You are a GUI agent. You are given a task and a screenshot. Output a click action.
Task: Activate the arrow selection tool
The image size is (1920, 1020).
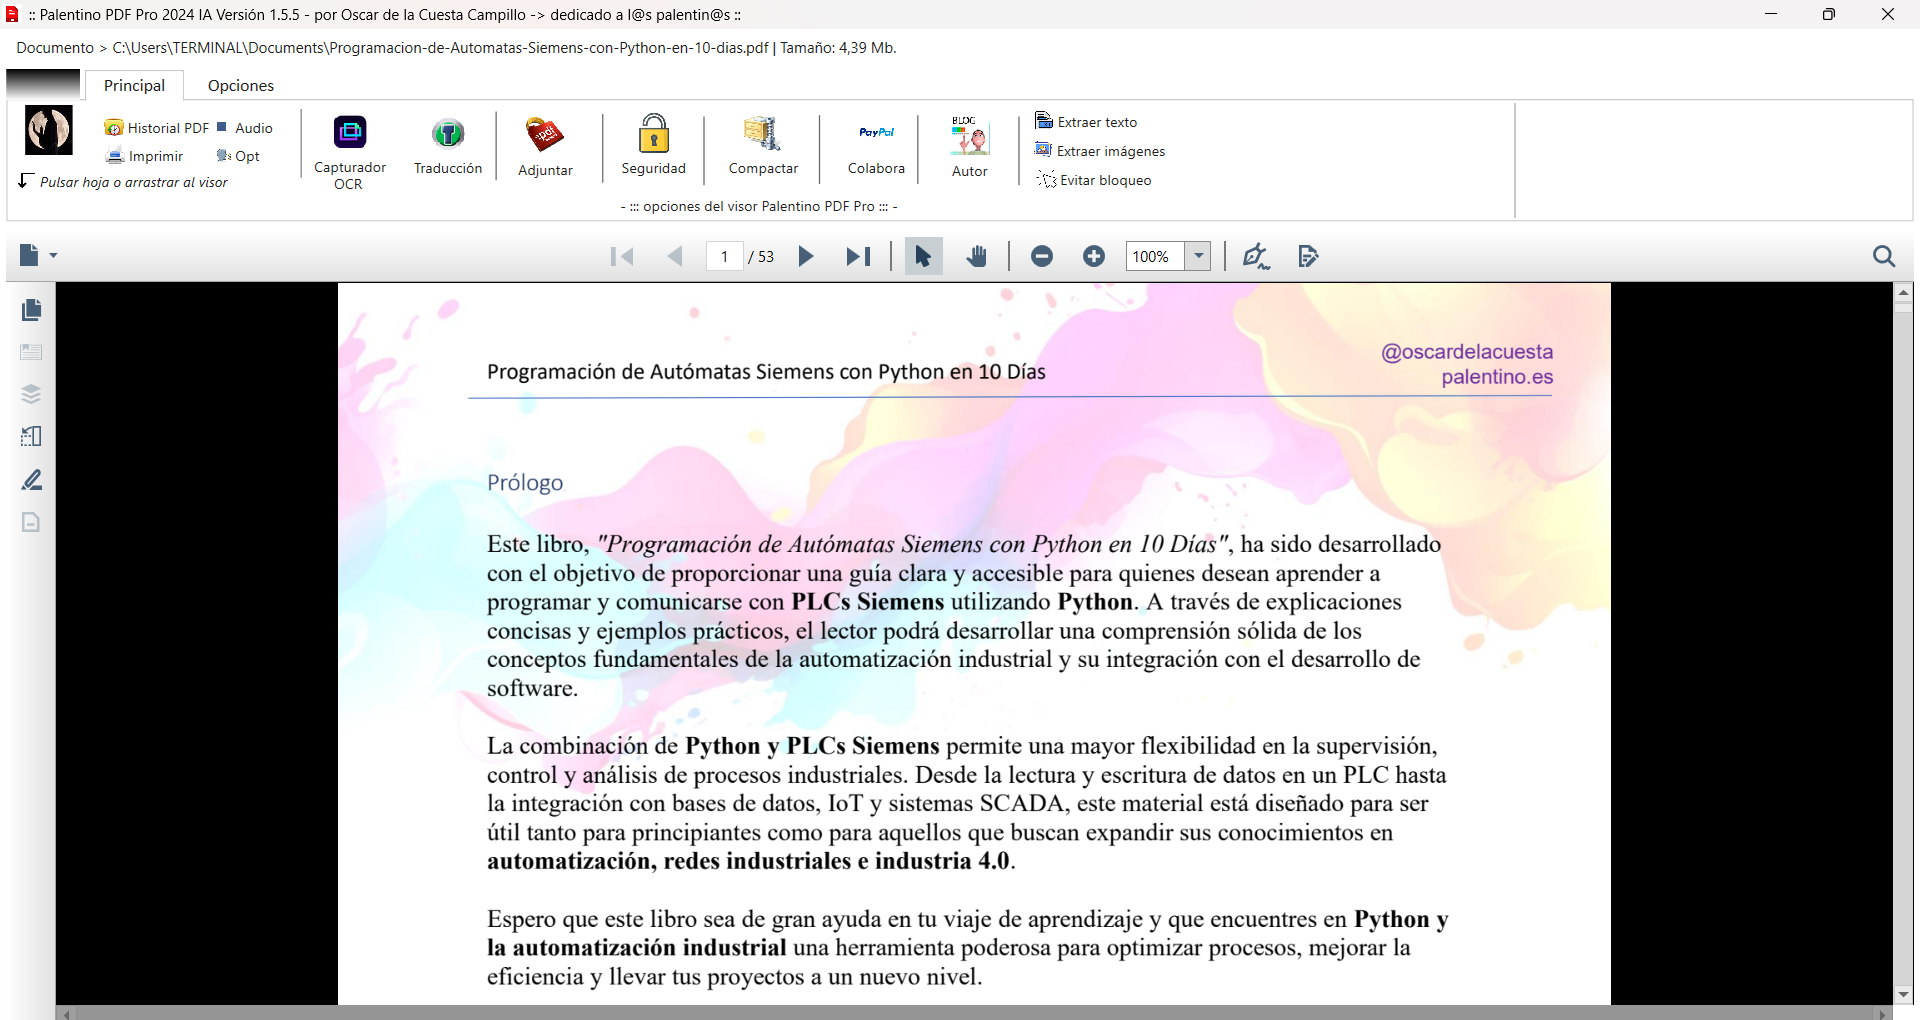click(923, 257)
